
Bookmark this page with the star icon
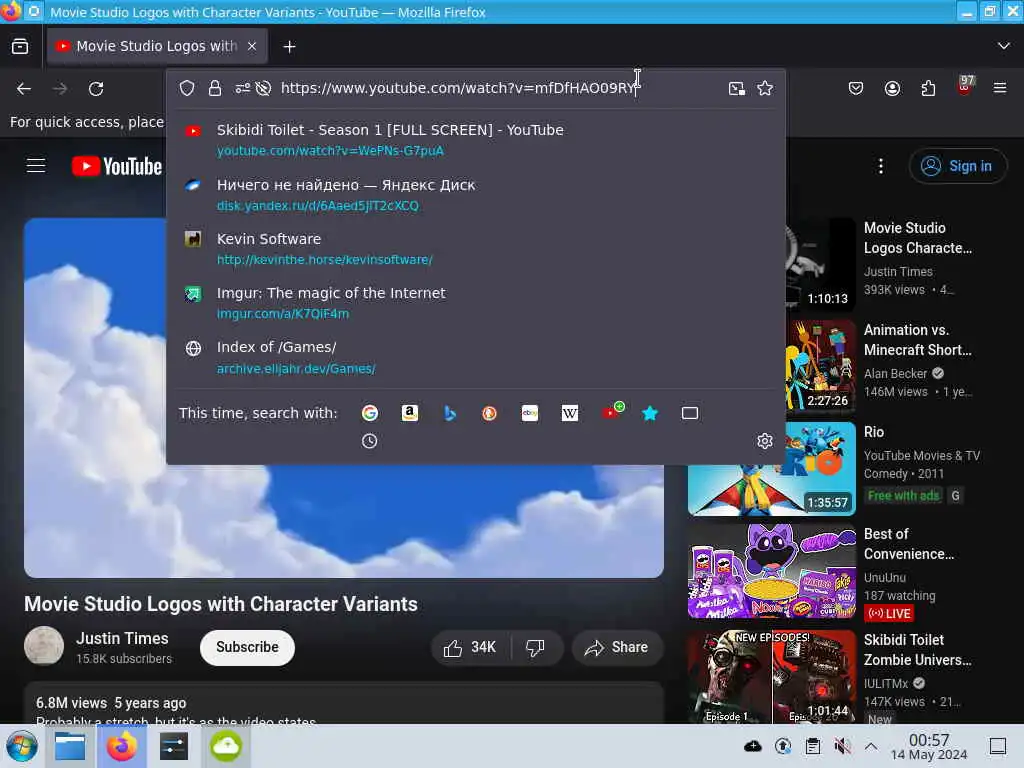[765, 88]
